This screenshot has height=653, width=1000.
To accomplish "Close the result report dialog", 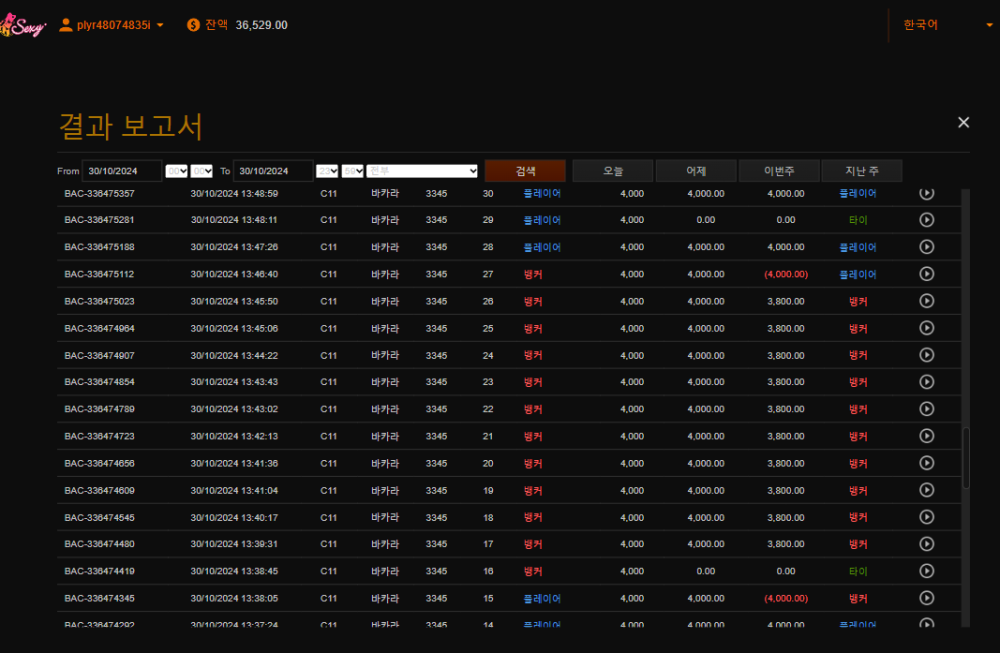I will point(963,122).
